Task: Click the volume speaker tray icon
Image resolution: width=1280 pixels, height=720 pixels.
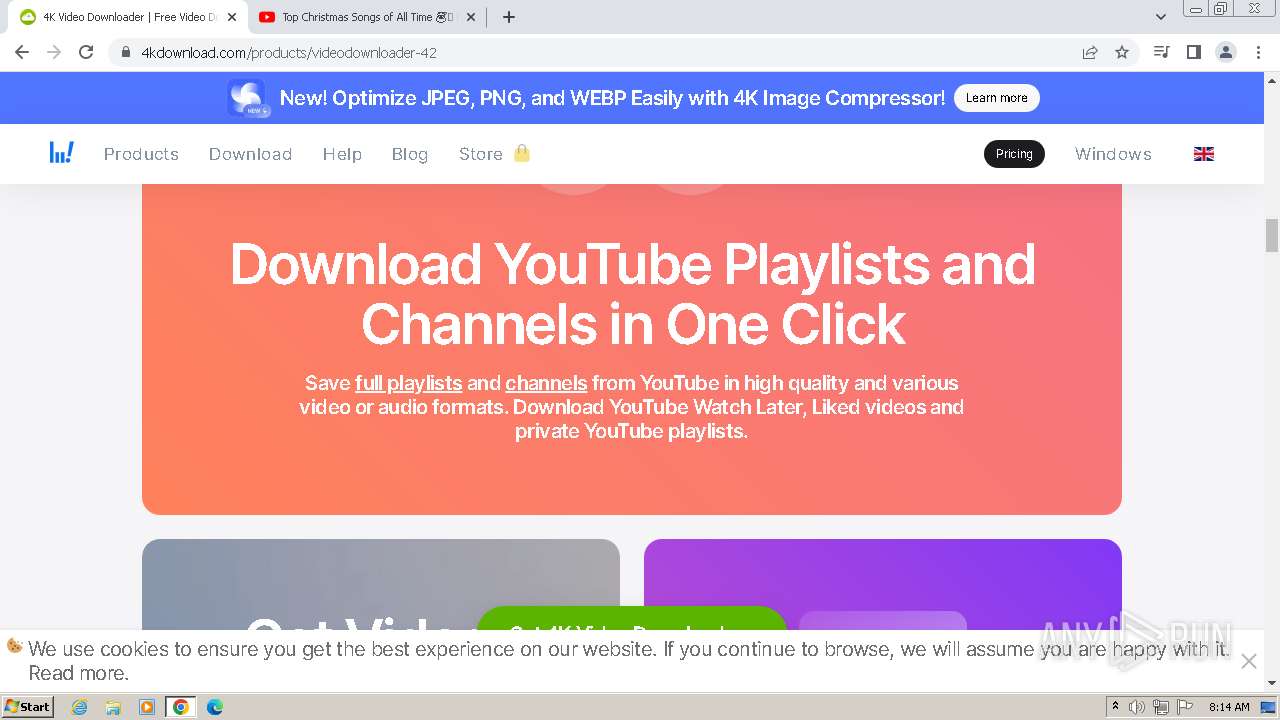Action: [1137, 707]
